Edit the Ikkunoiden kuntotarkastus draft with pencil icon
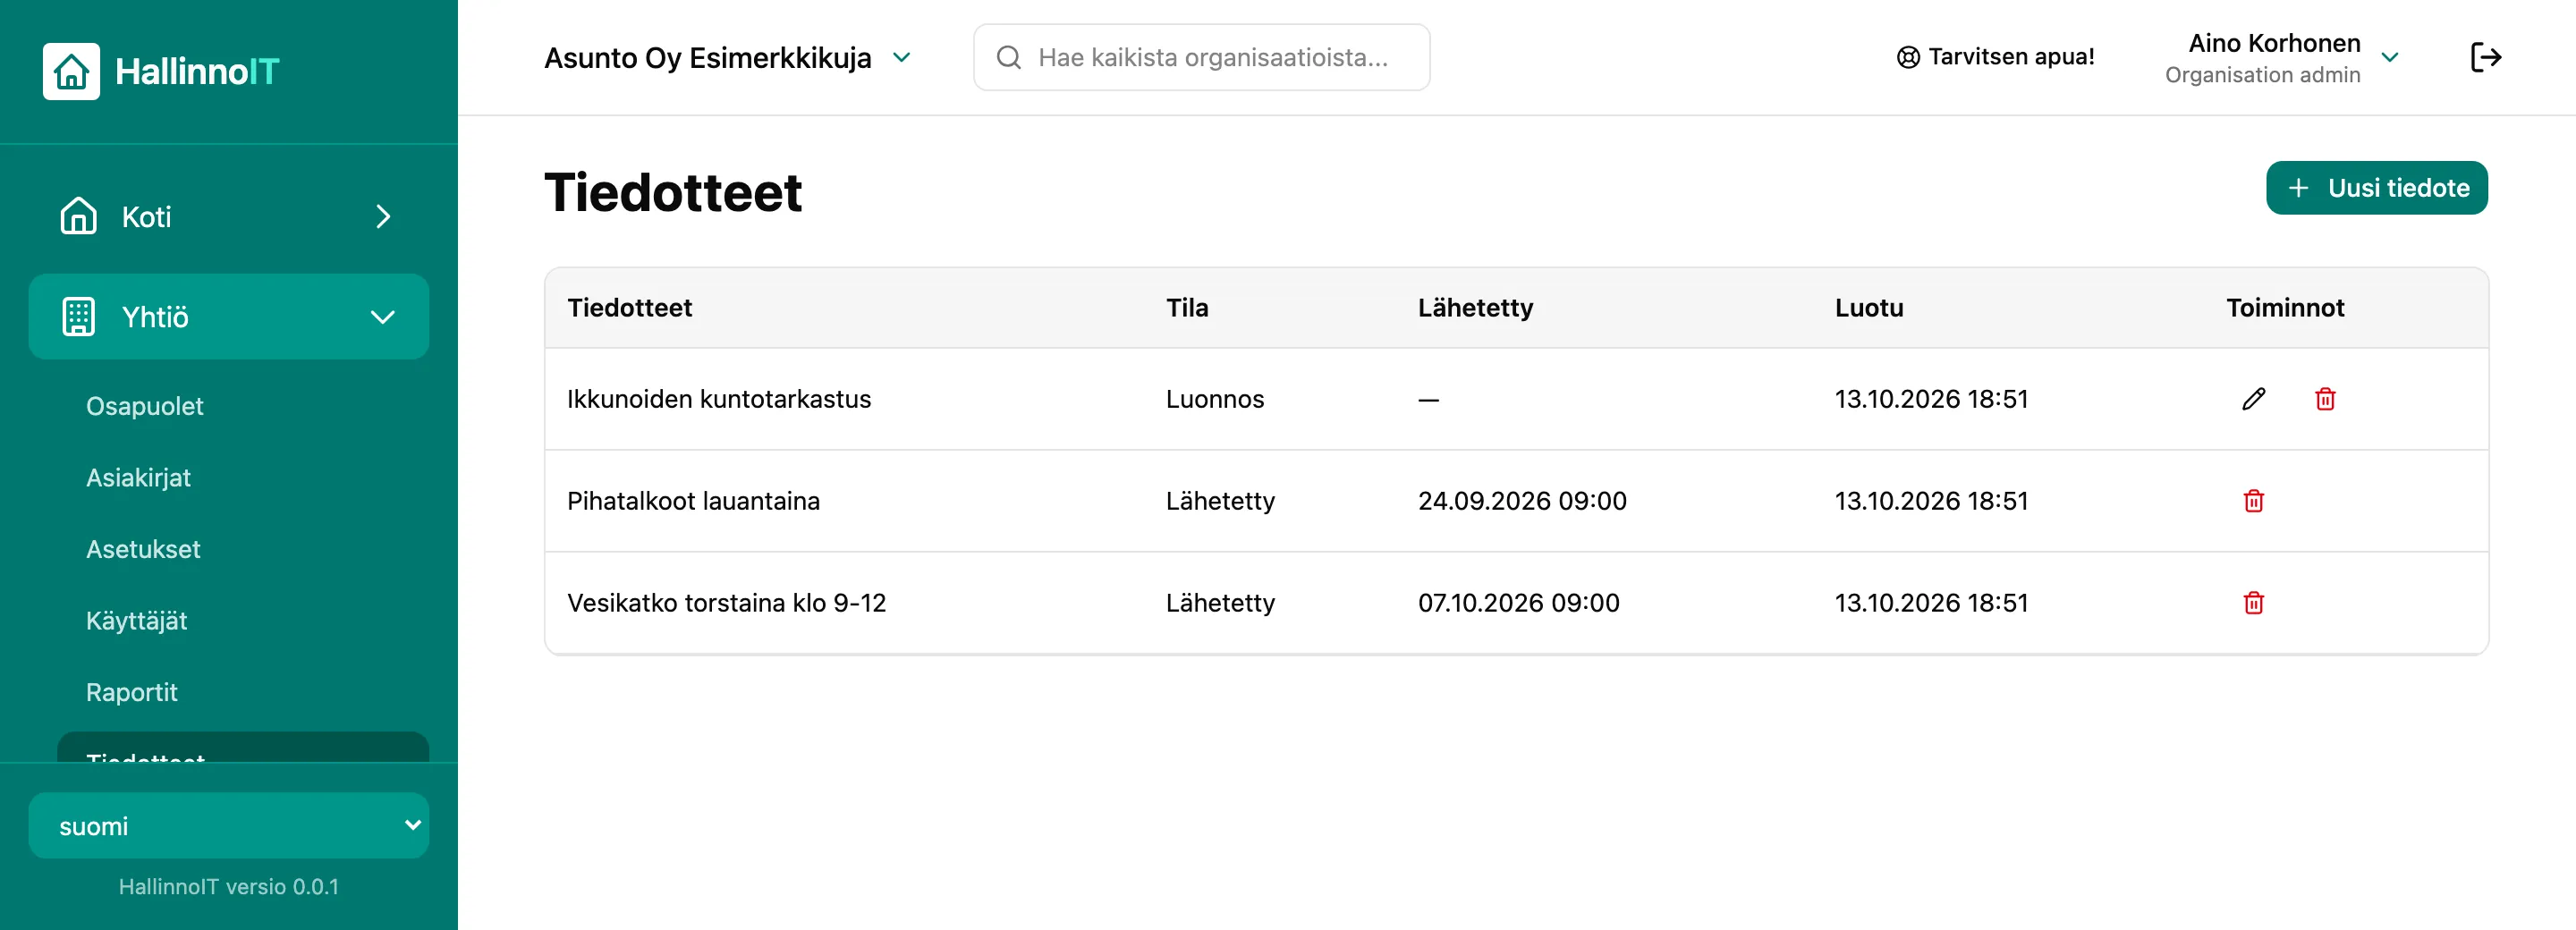 tap(2253, 399)
